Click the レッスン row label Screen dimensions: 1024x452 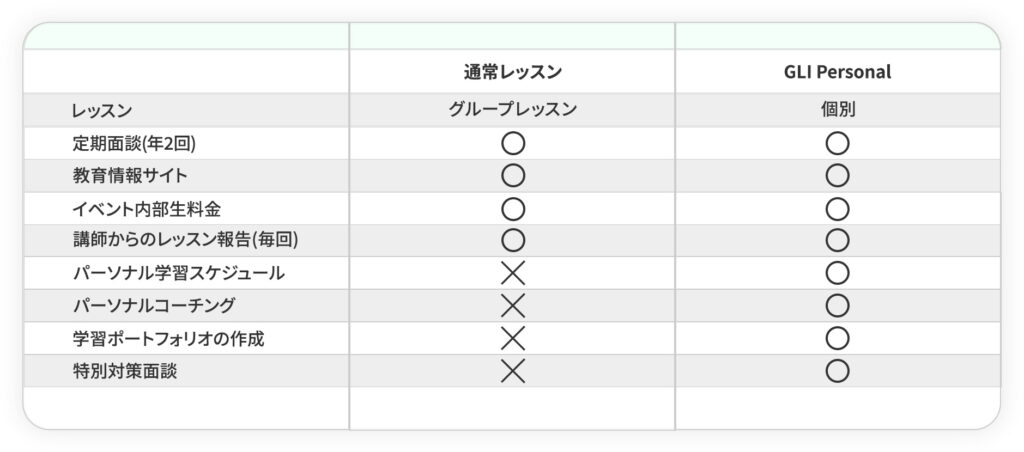tap(102, 110)
